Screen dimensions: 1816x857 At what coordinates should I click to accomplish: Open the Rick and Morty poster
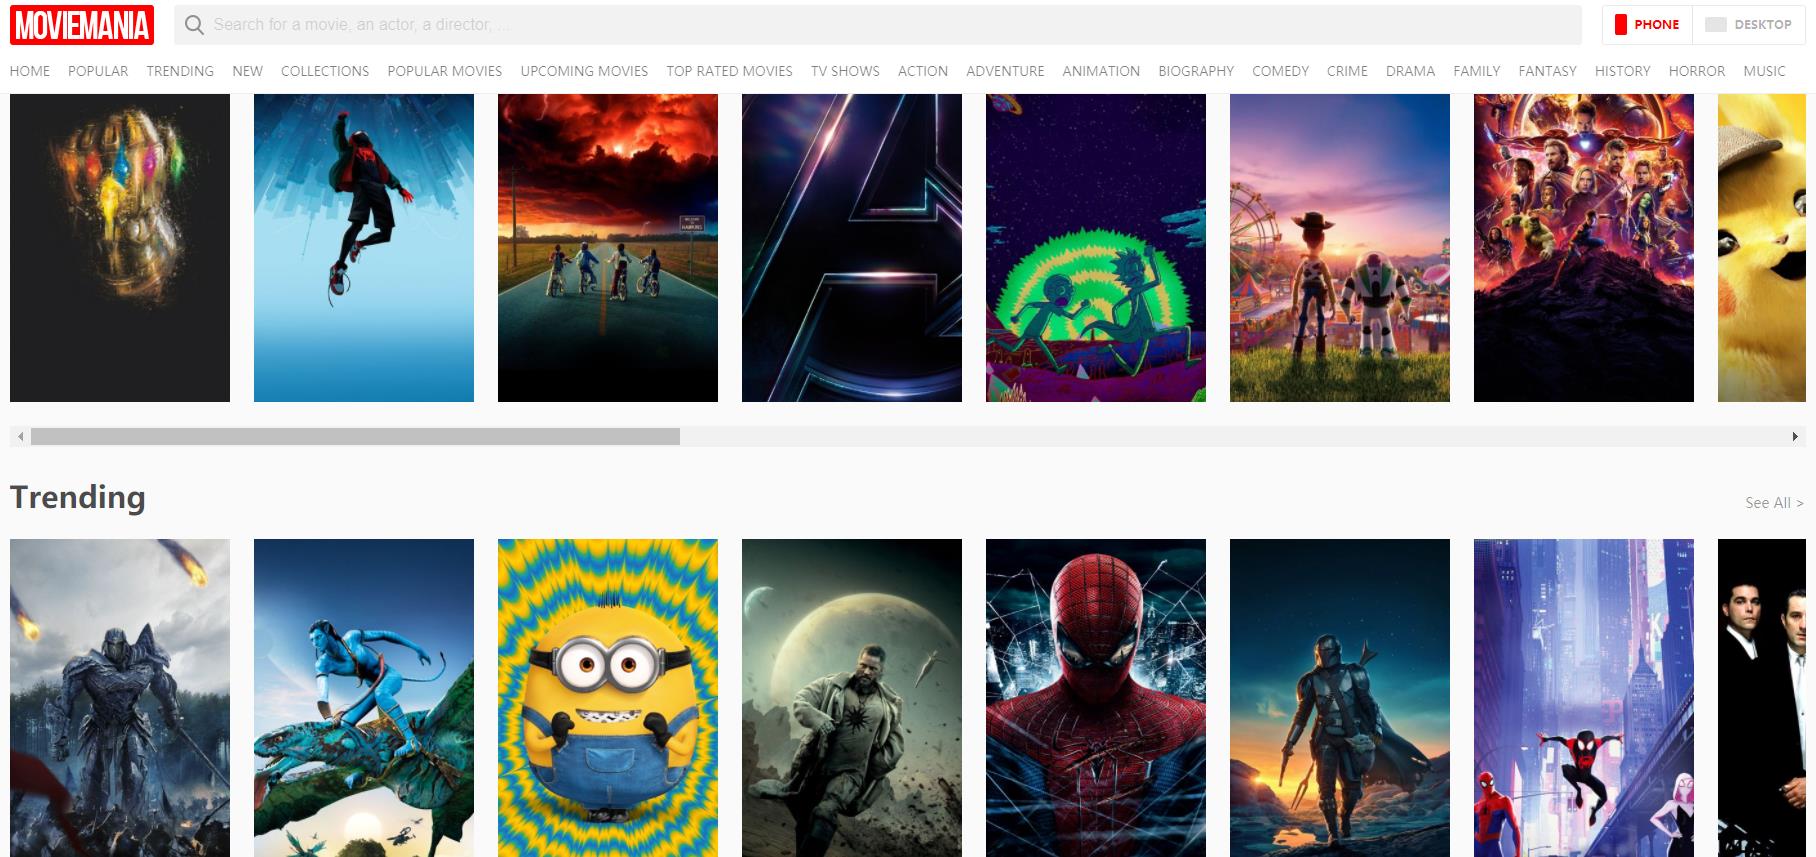coord(1096,248)
